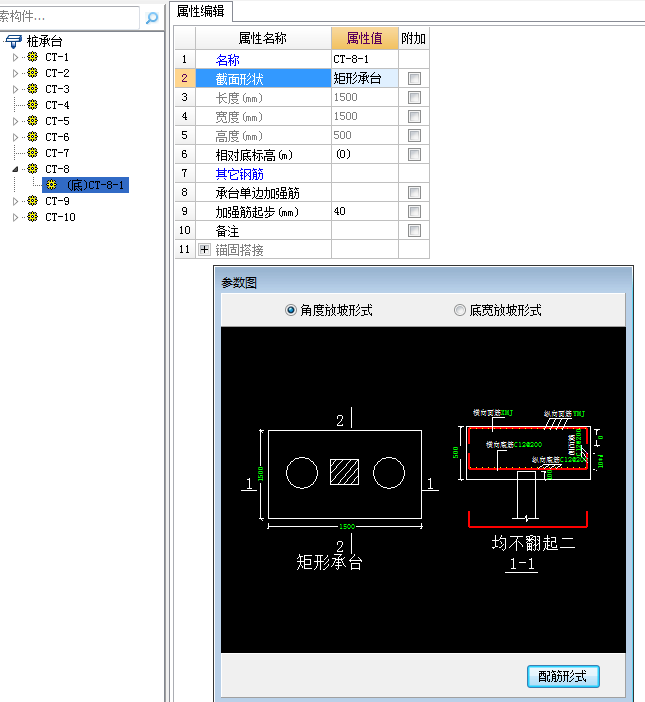This screenshot has width=645, height=702.
Task: Click the 相对底标高 value (0)
Action: 365,154
